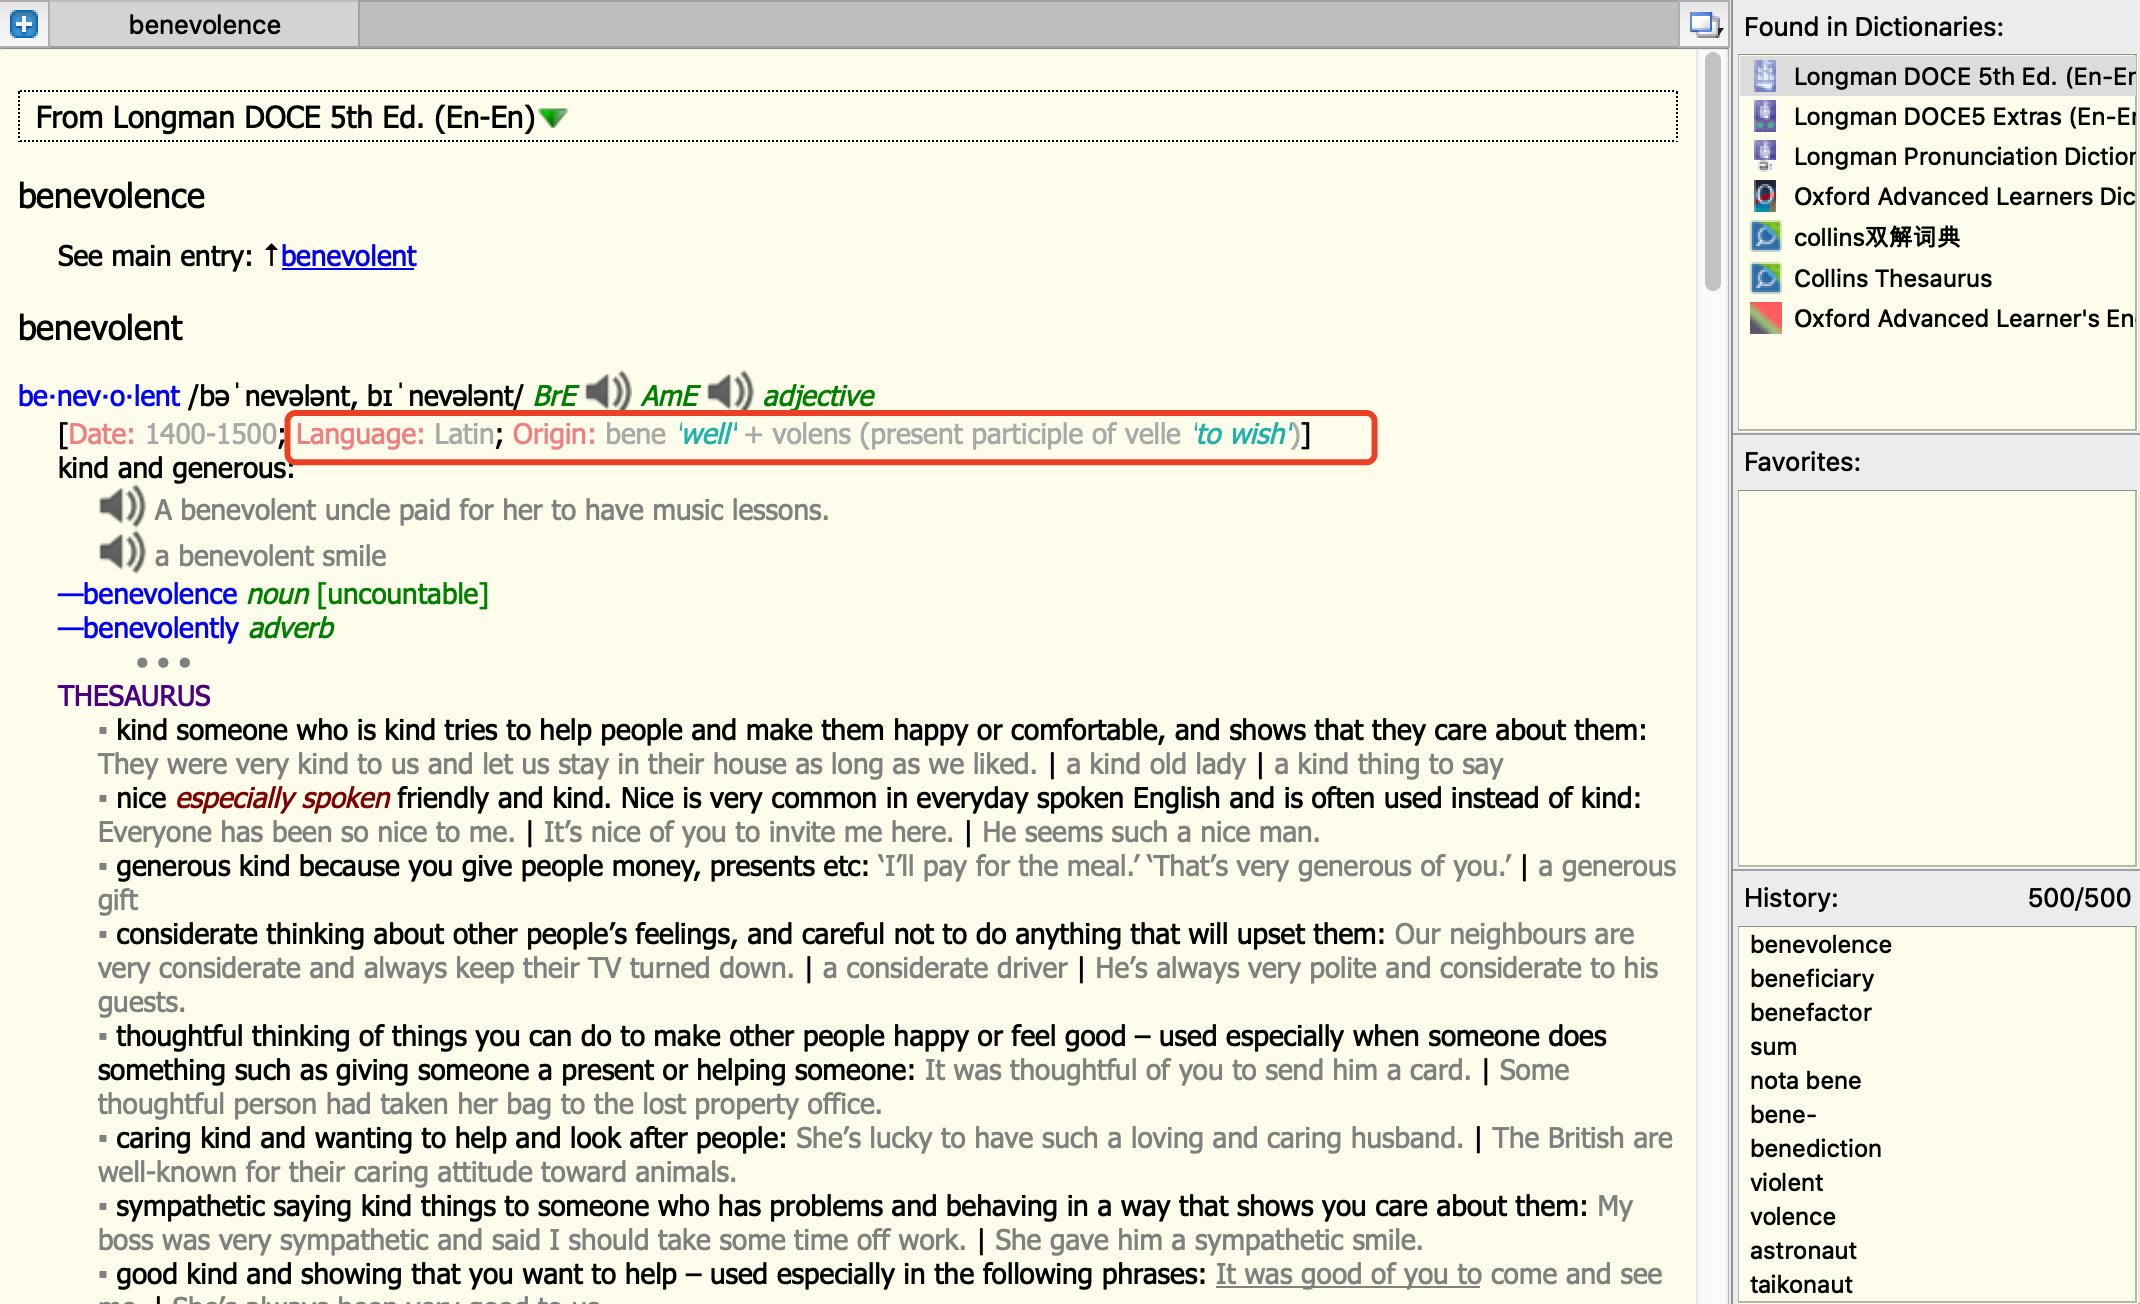Collapse the Longman DOCE article with green arrow
This screenshot has width=2140, height=1304.
pos(553,118)
